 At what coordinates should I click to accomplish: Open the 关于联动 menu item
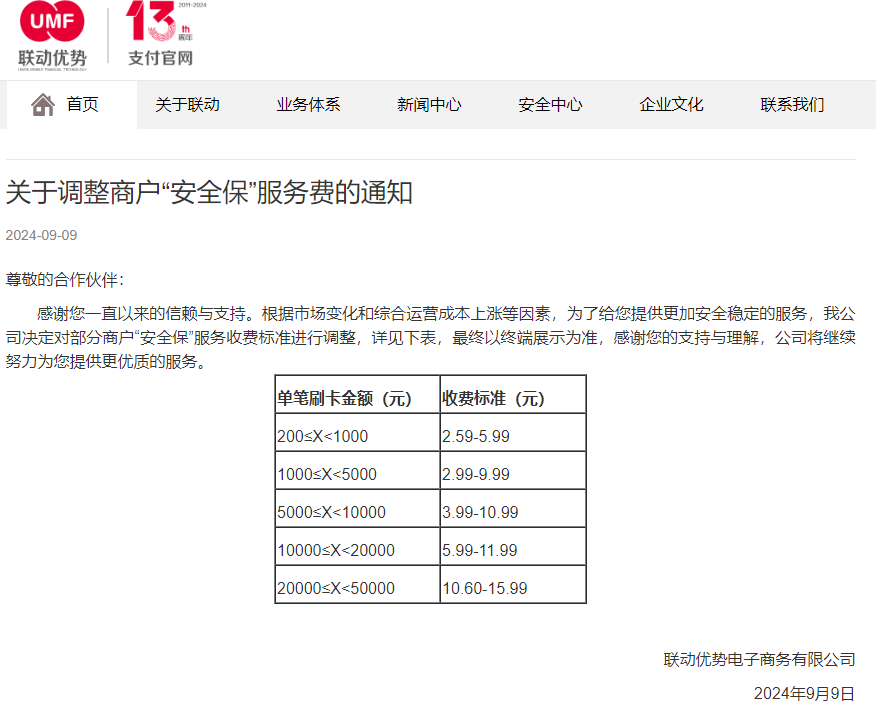(x=187, y=104)
